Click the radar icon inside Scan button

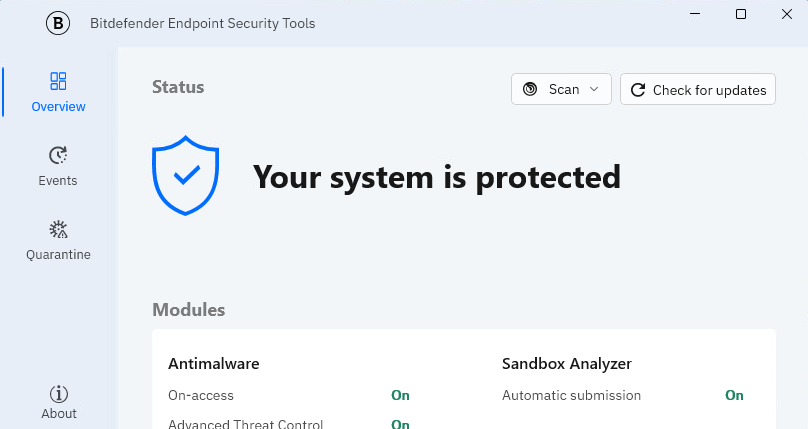pyautogui.click(x=531, y=89)
